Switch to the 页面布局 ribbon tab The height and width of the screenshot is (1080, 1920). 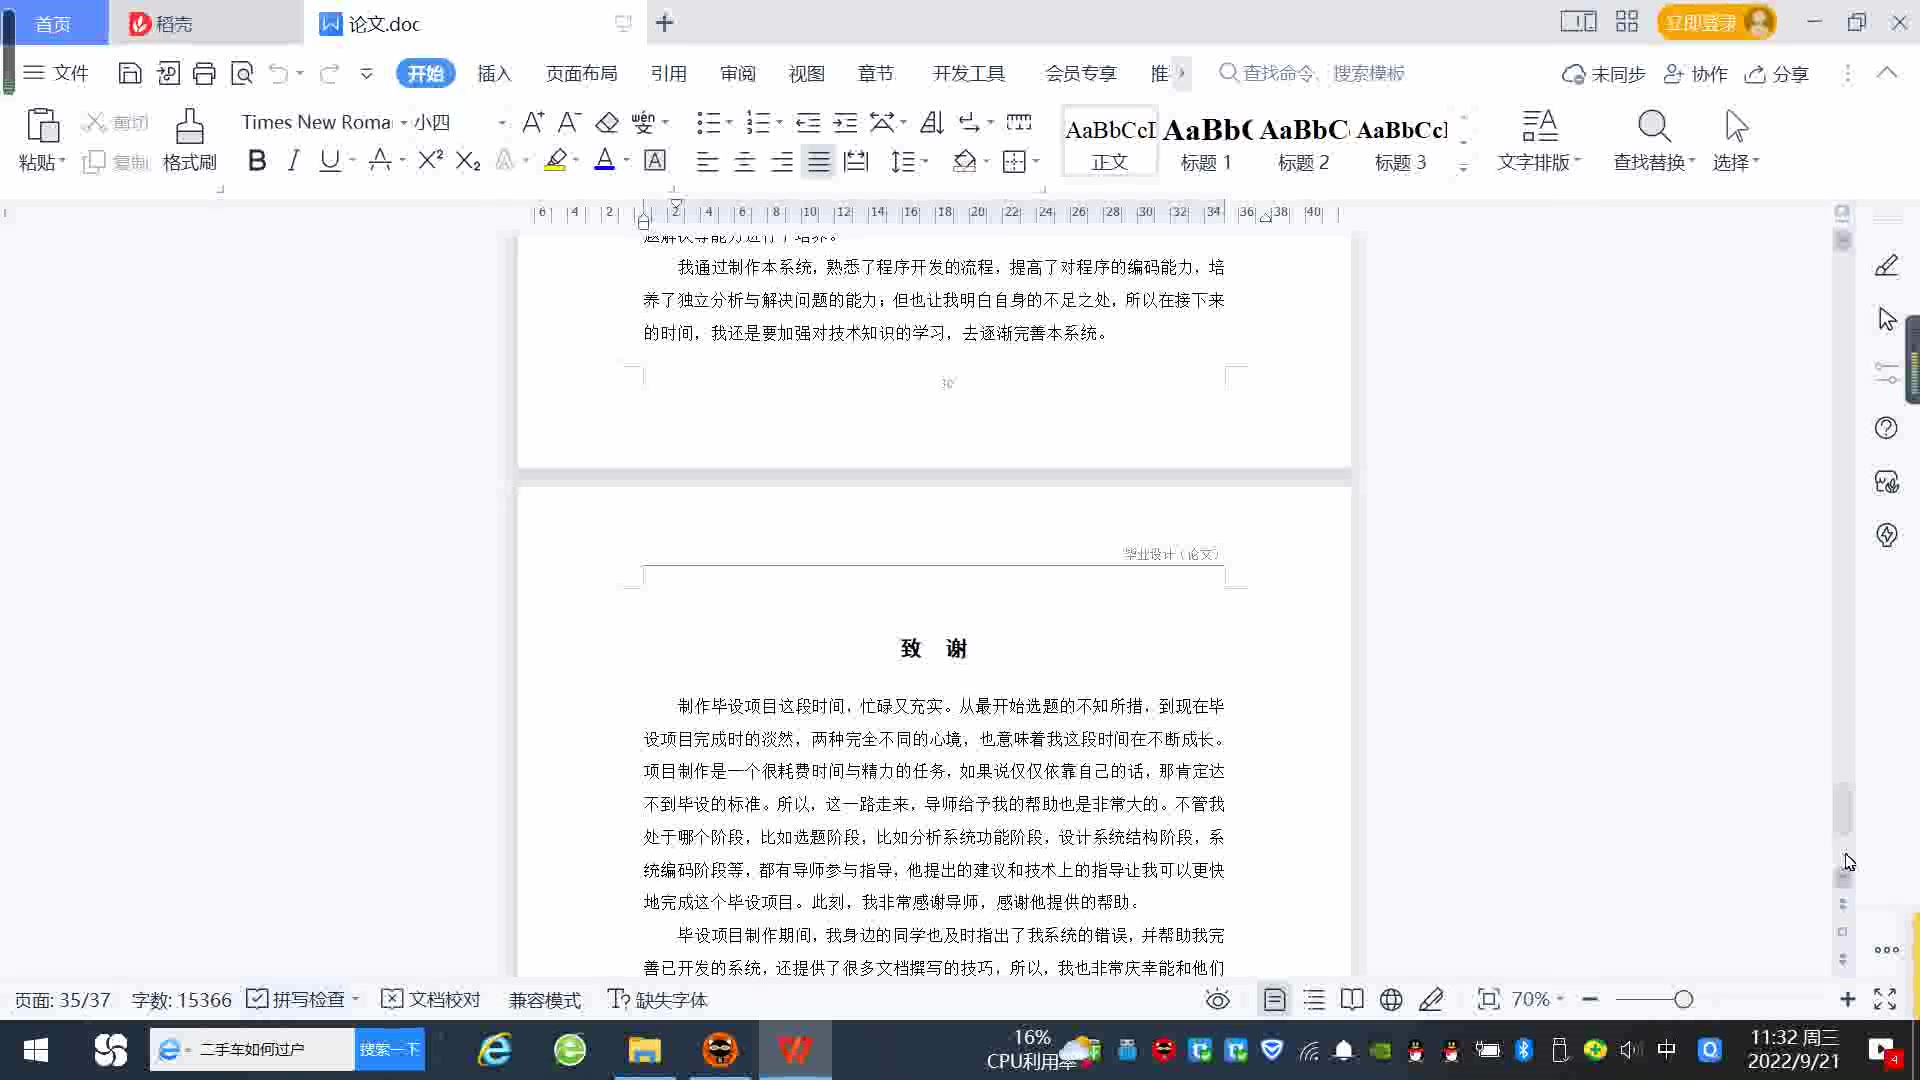(581, 73)
